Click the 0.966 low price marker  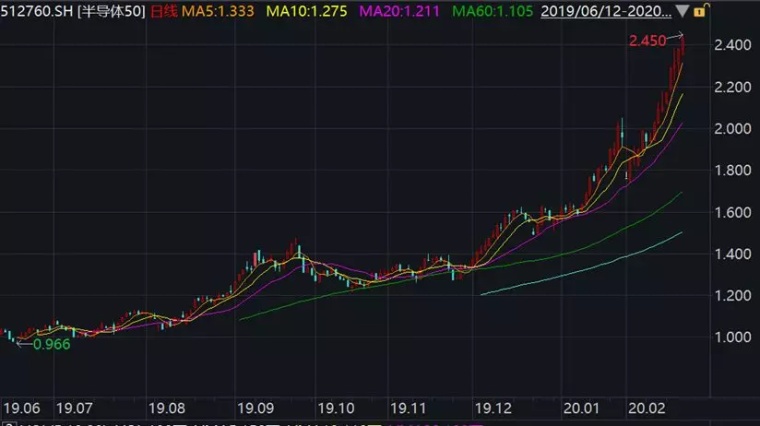coord(52,344)
